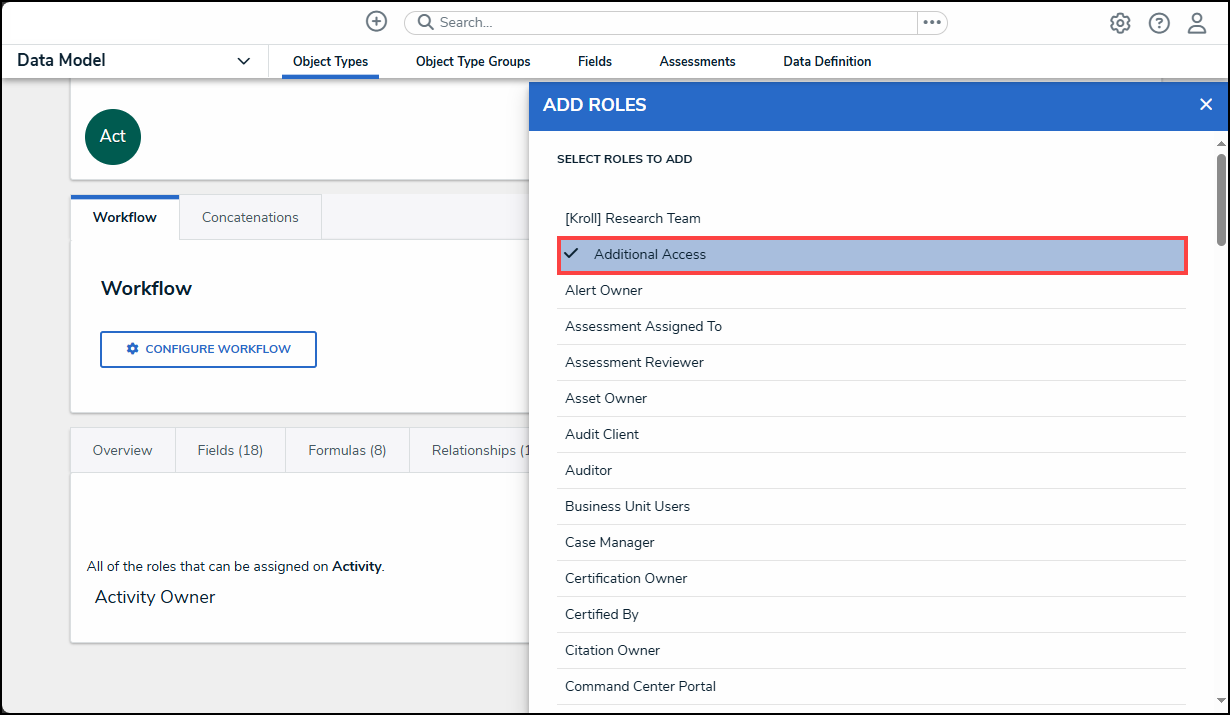Switch to the Object Type Groups tab
1230x715 pixels.
473,62
